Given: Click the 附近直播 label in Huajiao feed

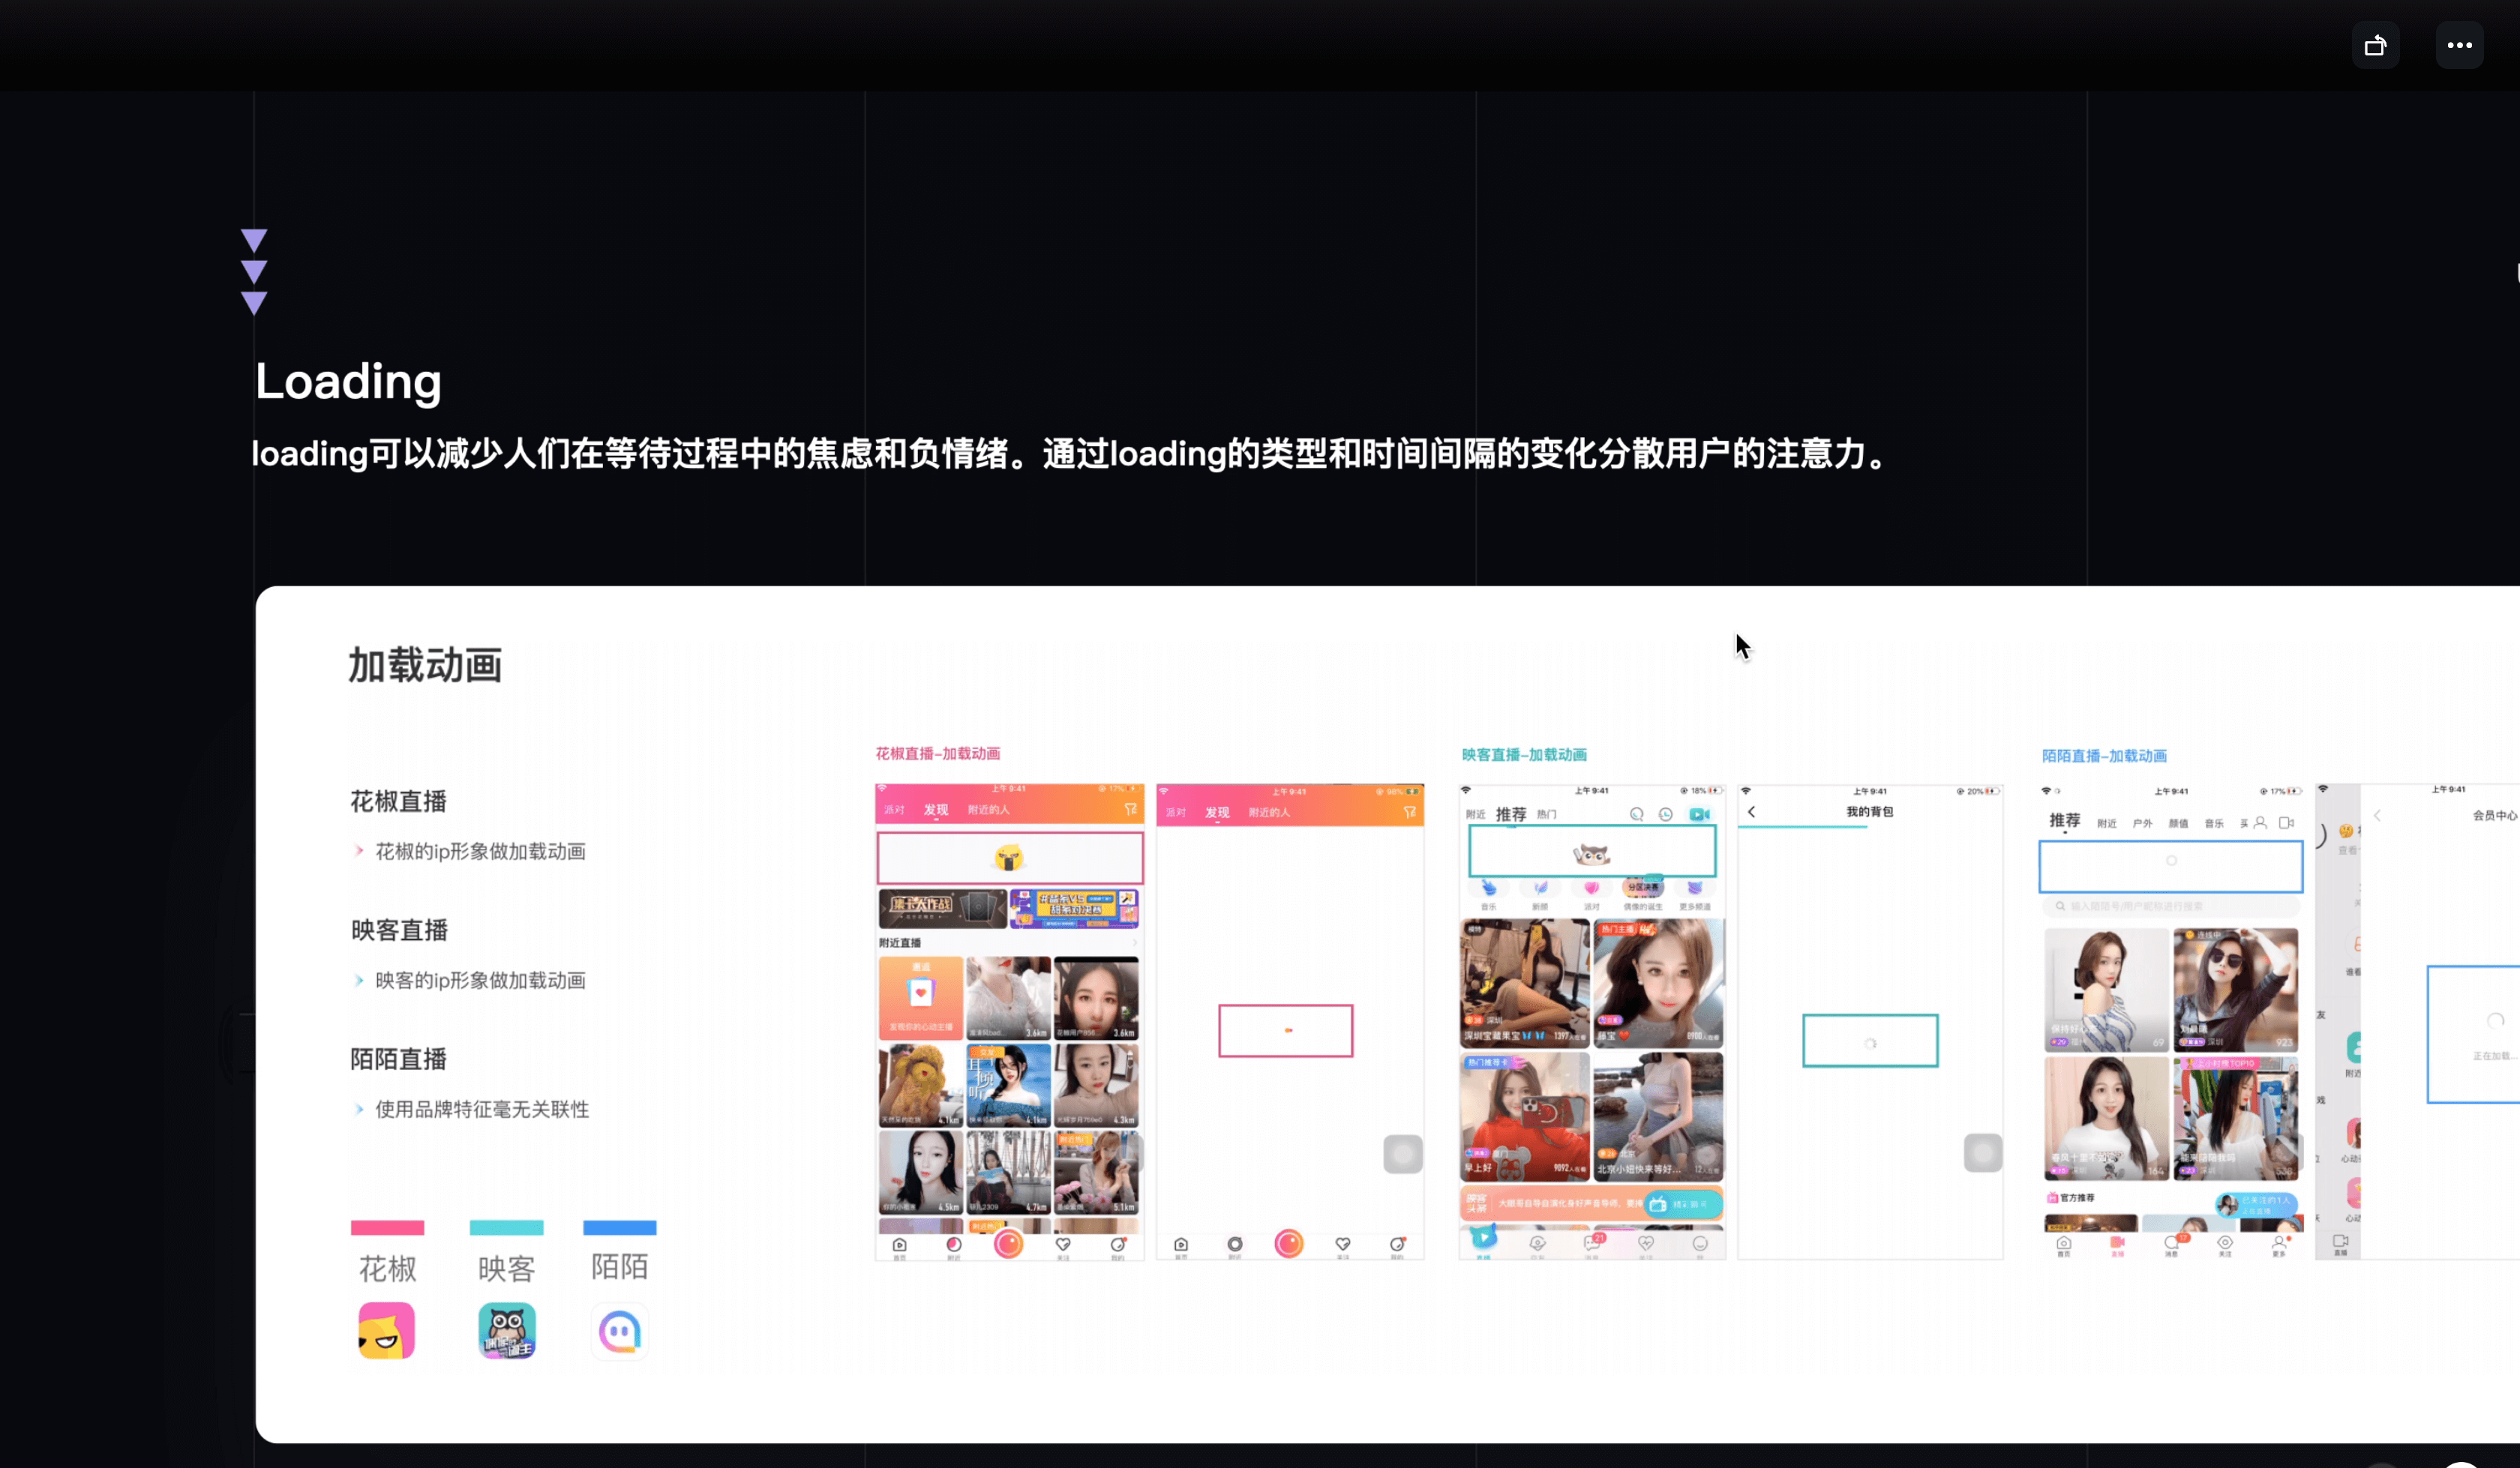Looking at the screenshot, I should click(x=899, y=942).
